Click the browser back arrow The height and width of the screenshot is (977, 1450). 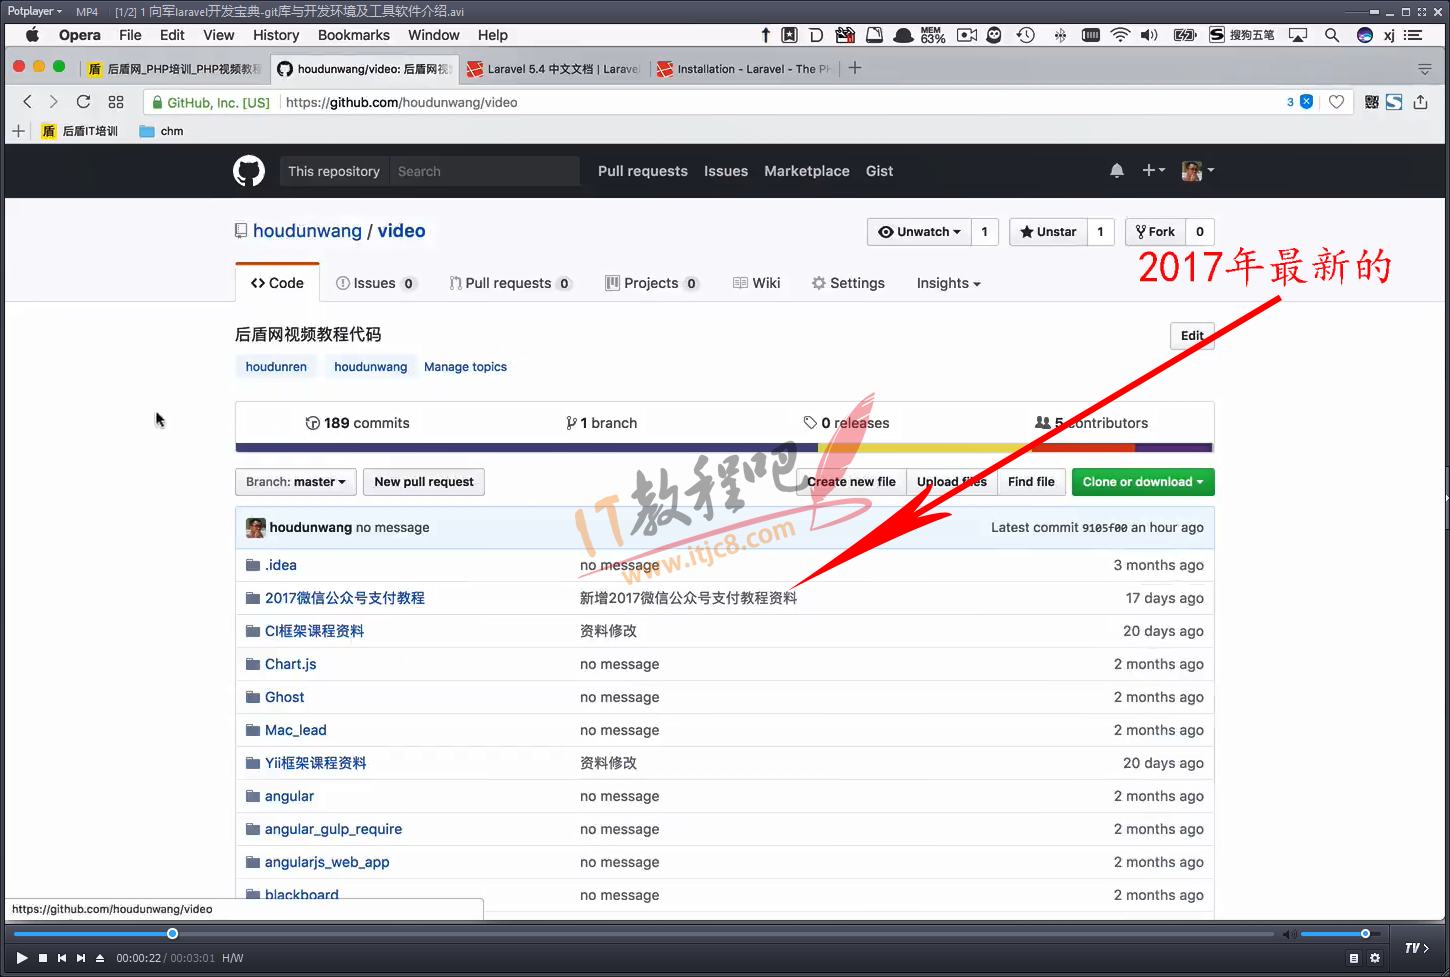[27, 102]
